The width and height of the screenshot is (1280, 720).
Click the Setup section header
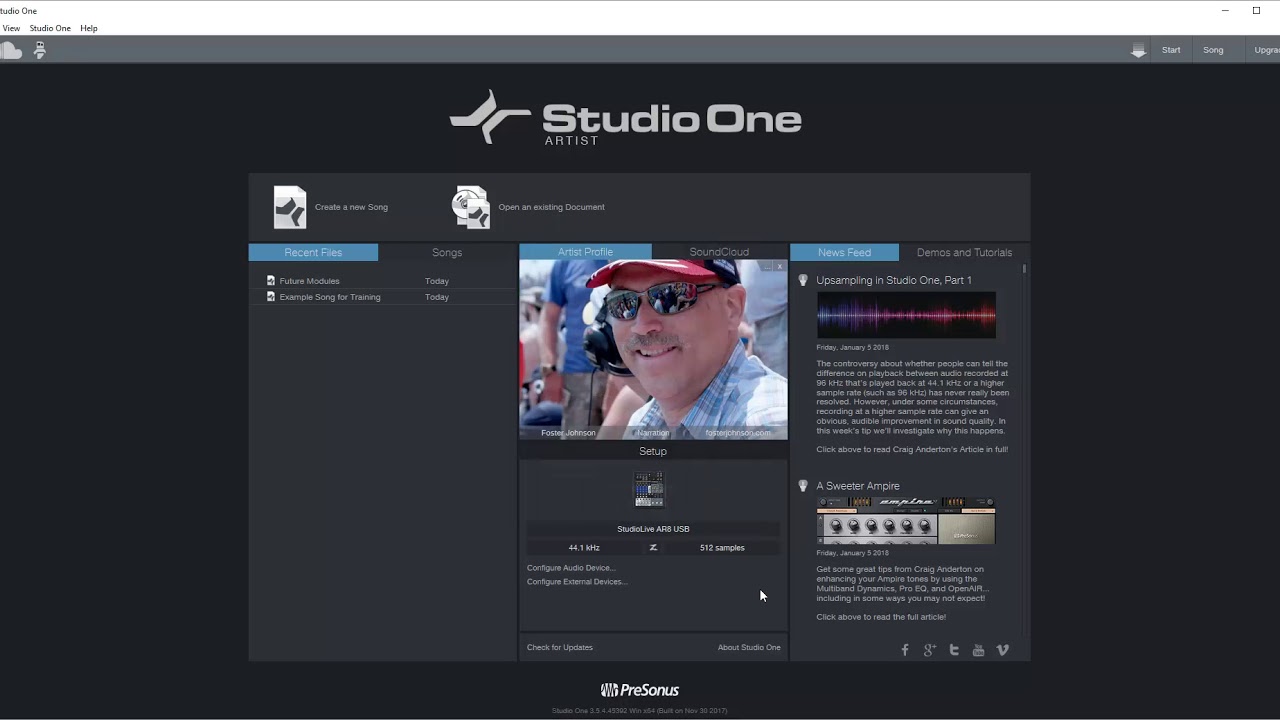coord(653,451)
